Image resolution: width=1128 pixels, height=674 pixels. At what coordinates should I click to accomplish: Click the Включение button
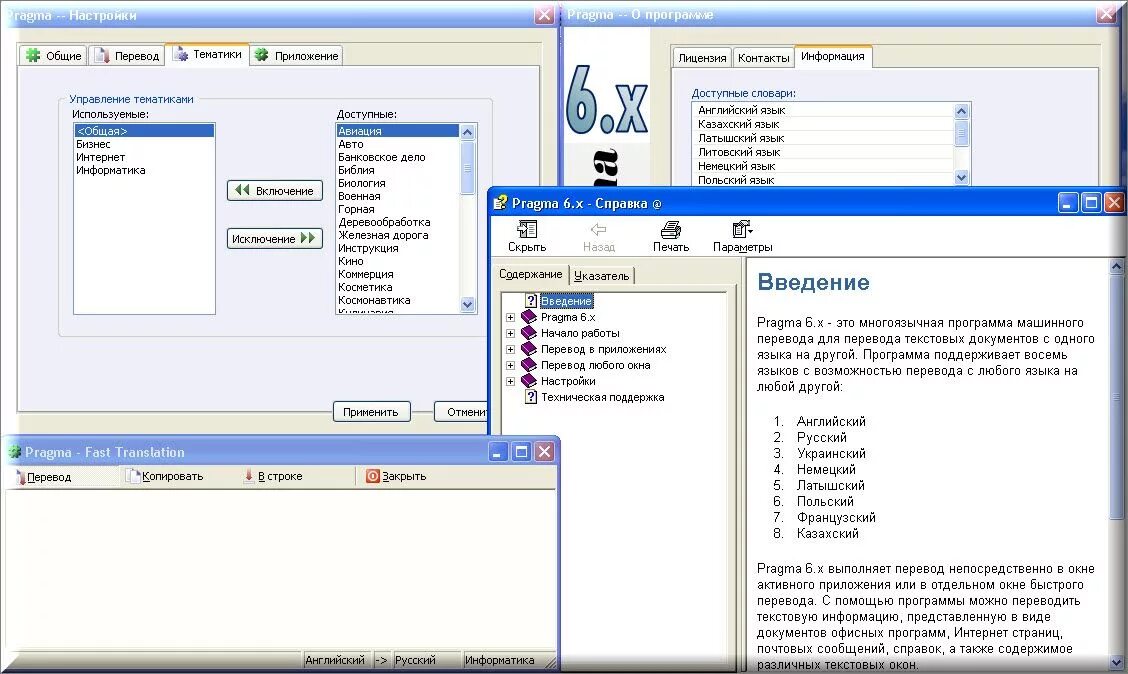tap(275, 191)
